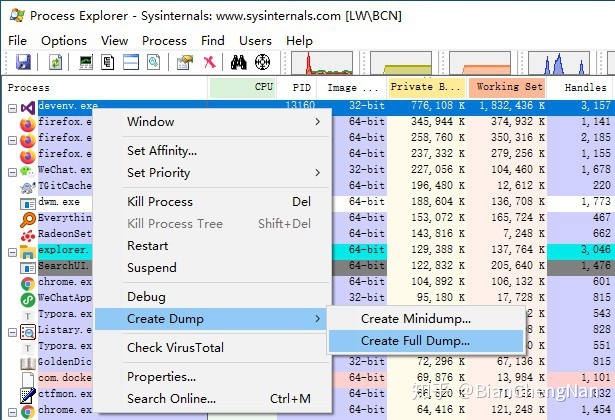
Task: Sort by the Image column header
Action: click(352, 87)
